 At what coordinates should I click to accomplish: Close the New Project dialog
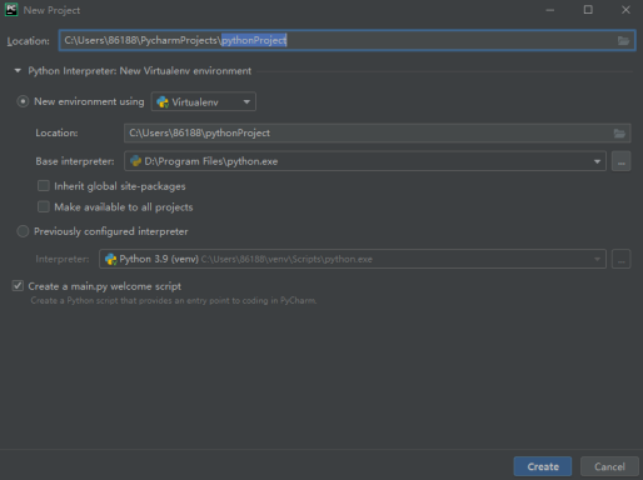pyautogui.click(x=626, y=9)
